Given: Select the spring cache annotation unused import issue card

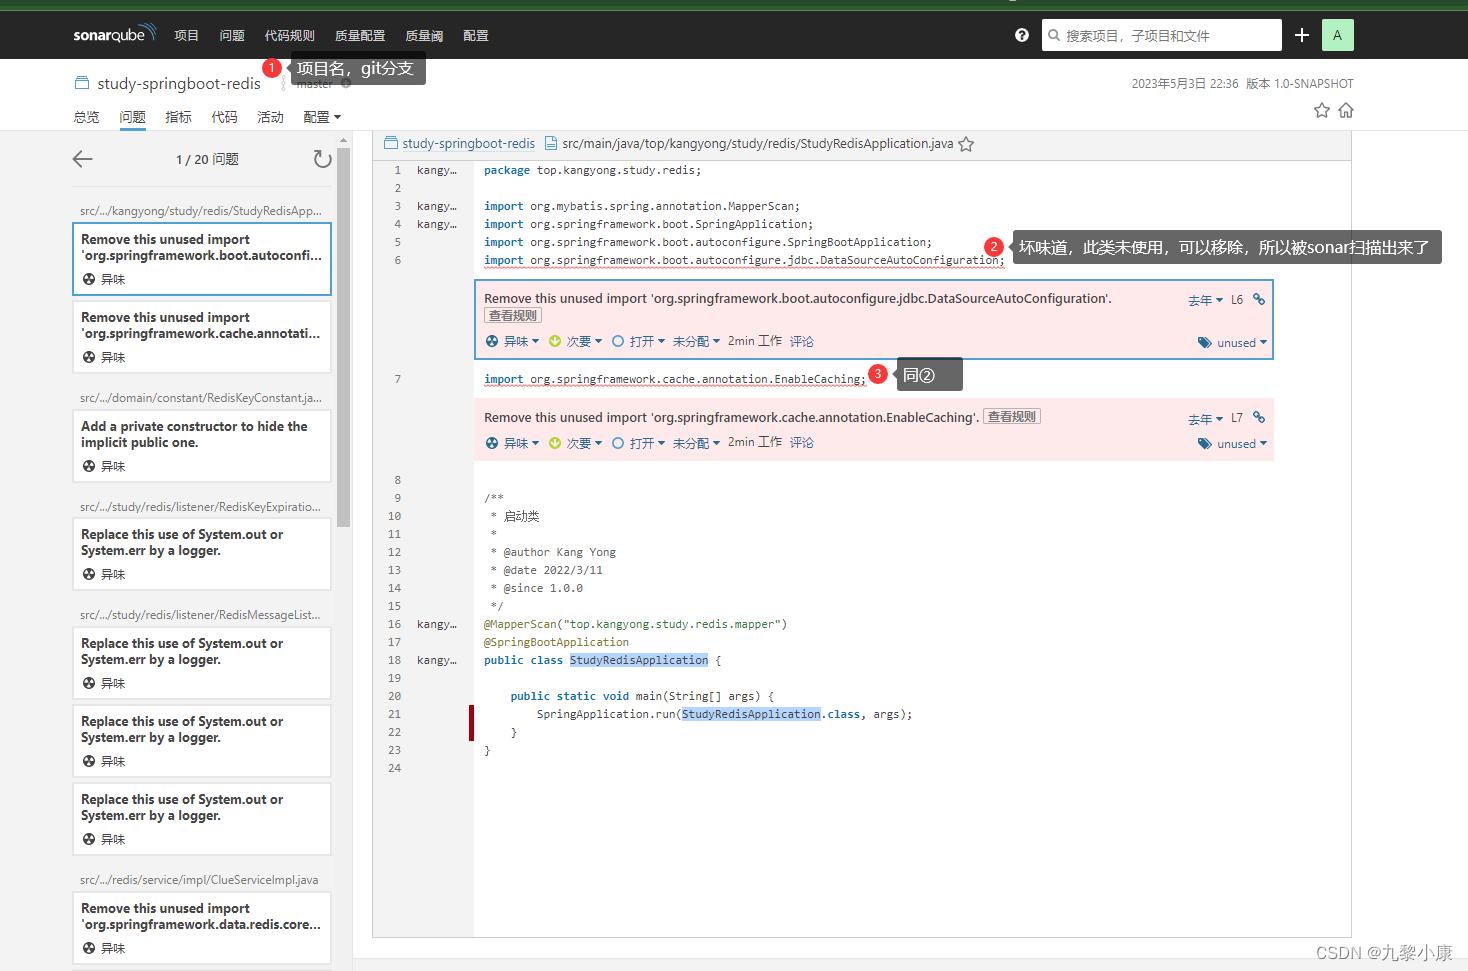Looking at the screenshot, I should pos(202,337).
